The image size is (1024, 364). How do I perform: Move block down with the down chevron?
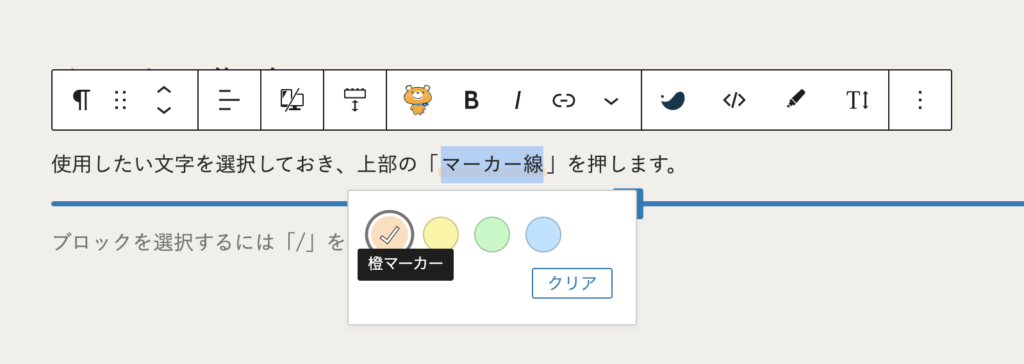(164, 110)
